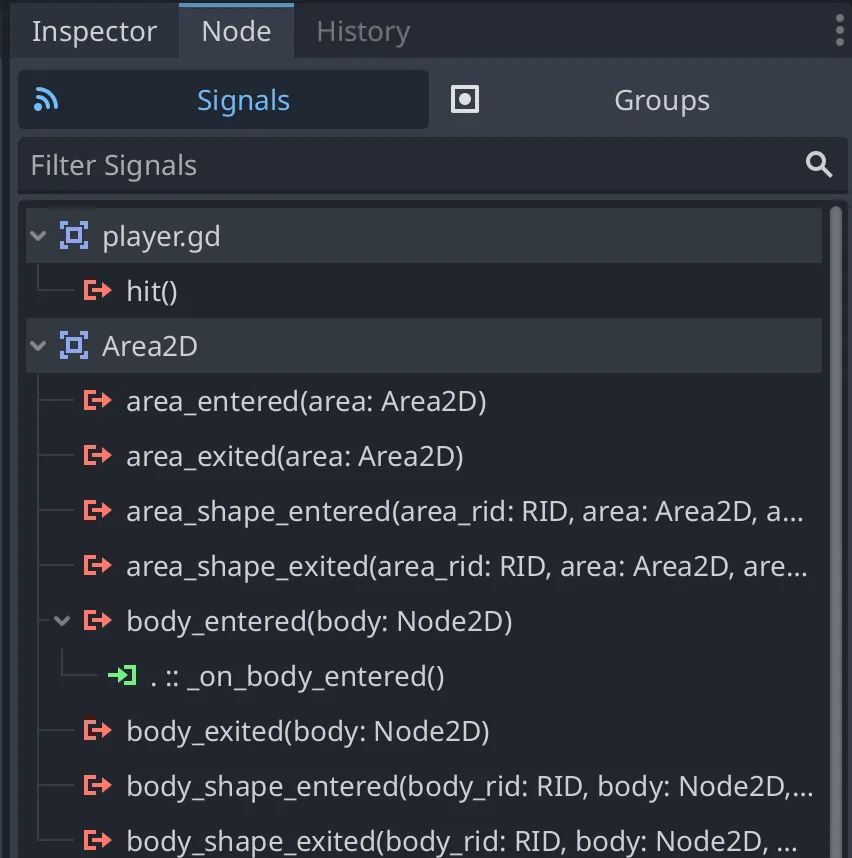This screenshot has width=852, height=858.
Task: Click the red signal icon beside hit()
Action: tap(97, 291)
